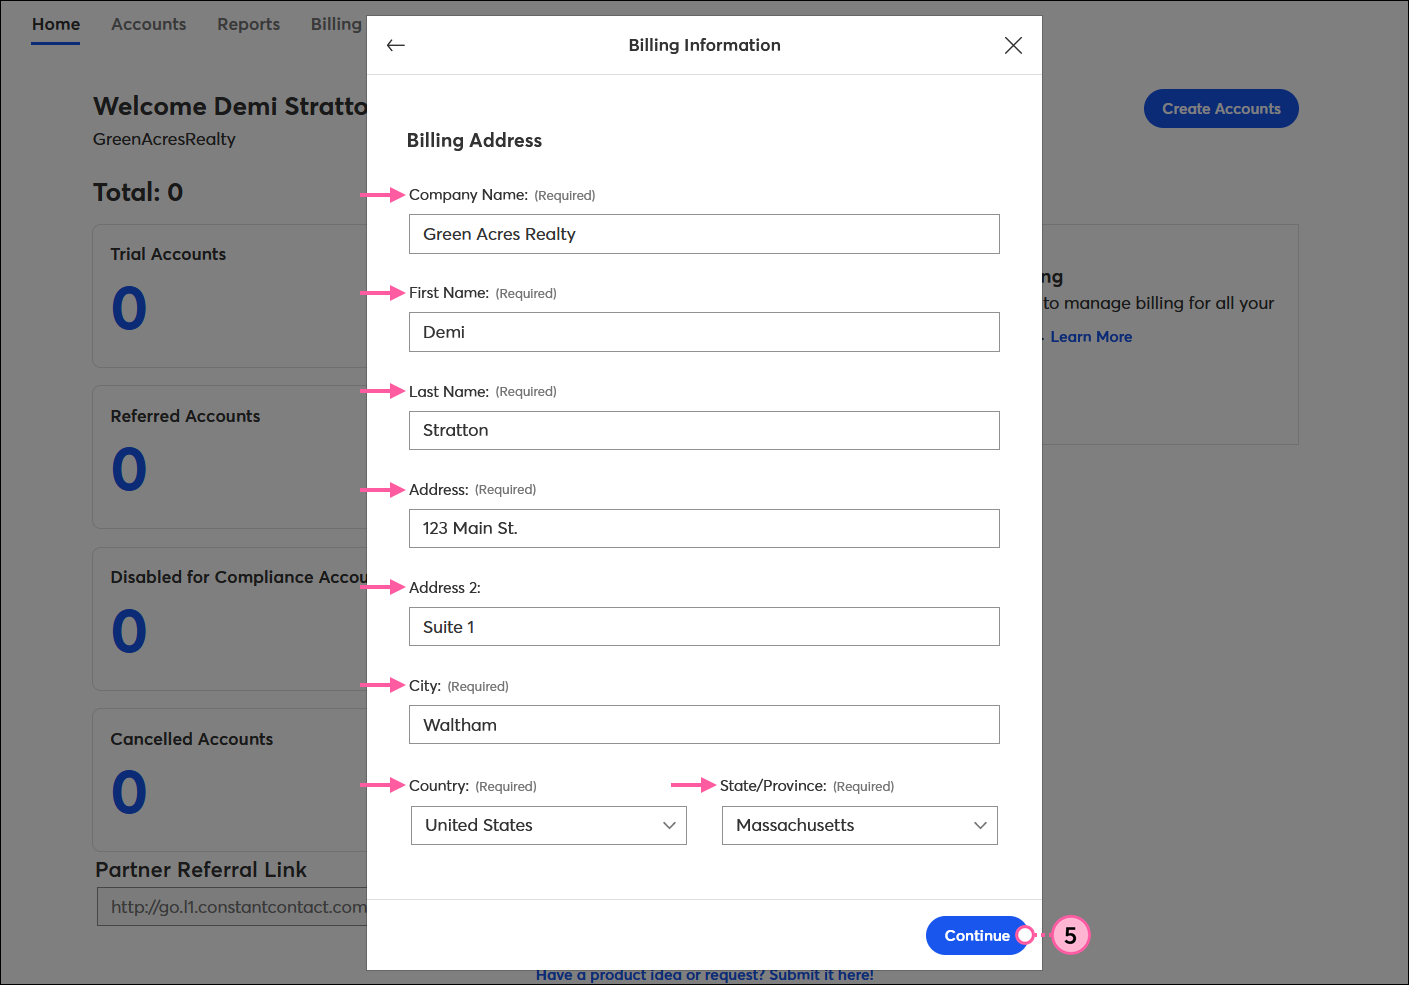This screenshot has width=1409, height=985.
Task: Go back using the arrow in Billing Information
Action: click(x=396, y=45)
